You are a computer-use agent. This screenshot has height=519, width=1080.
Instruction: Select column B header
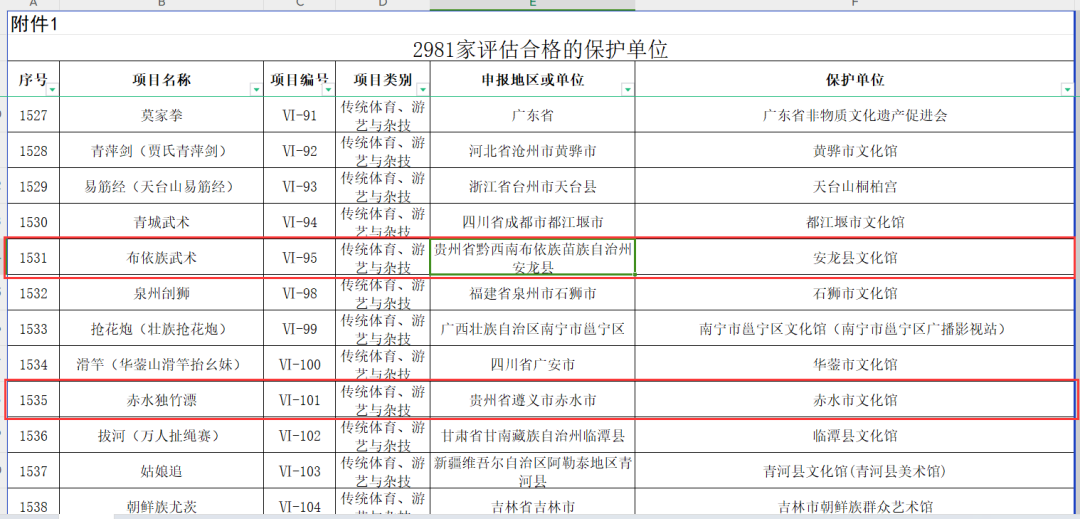coord(162,5)
